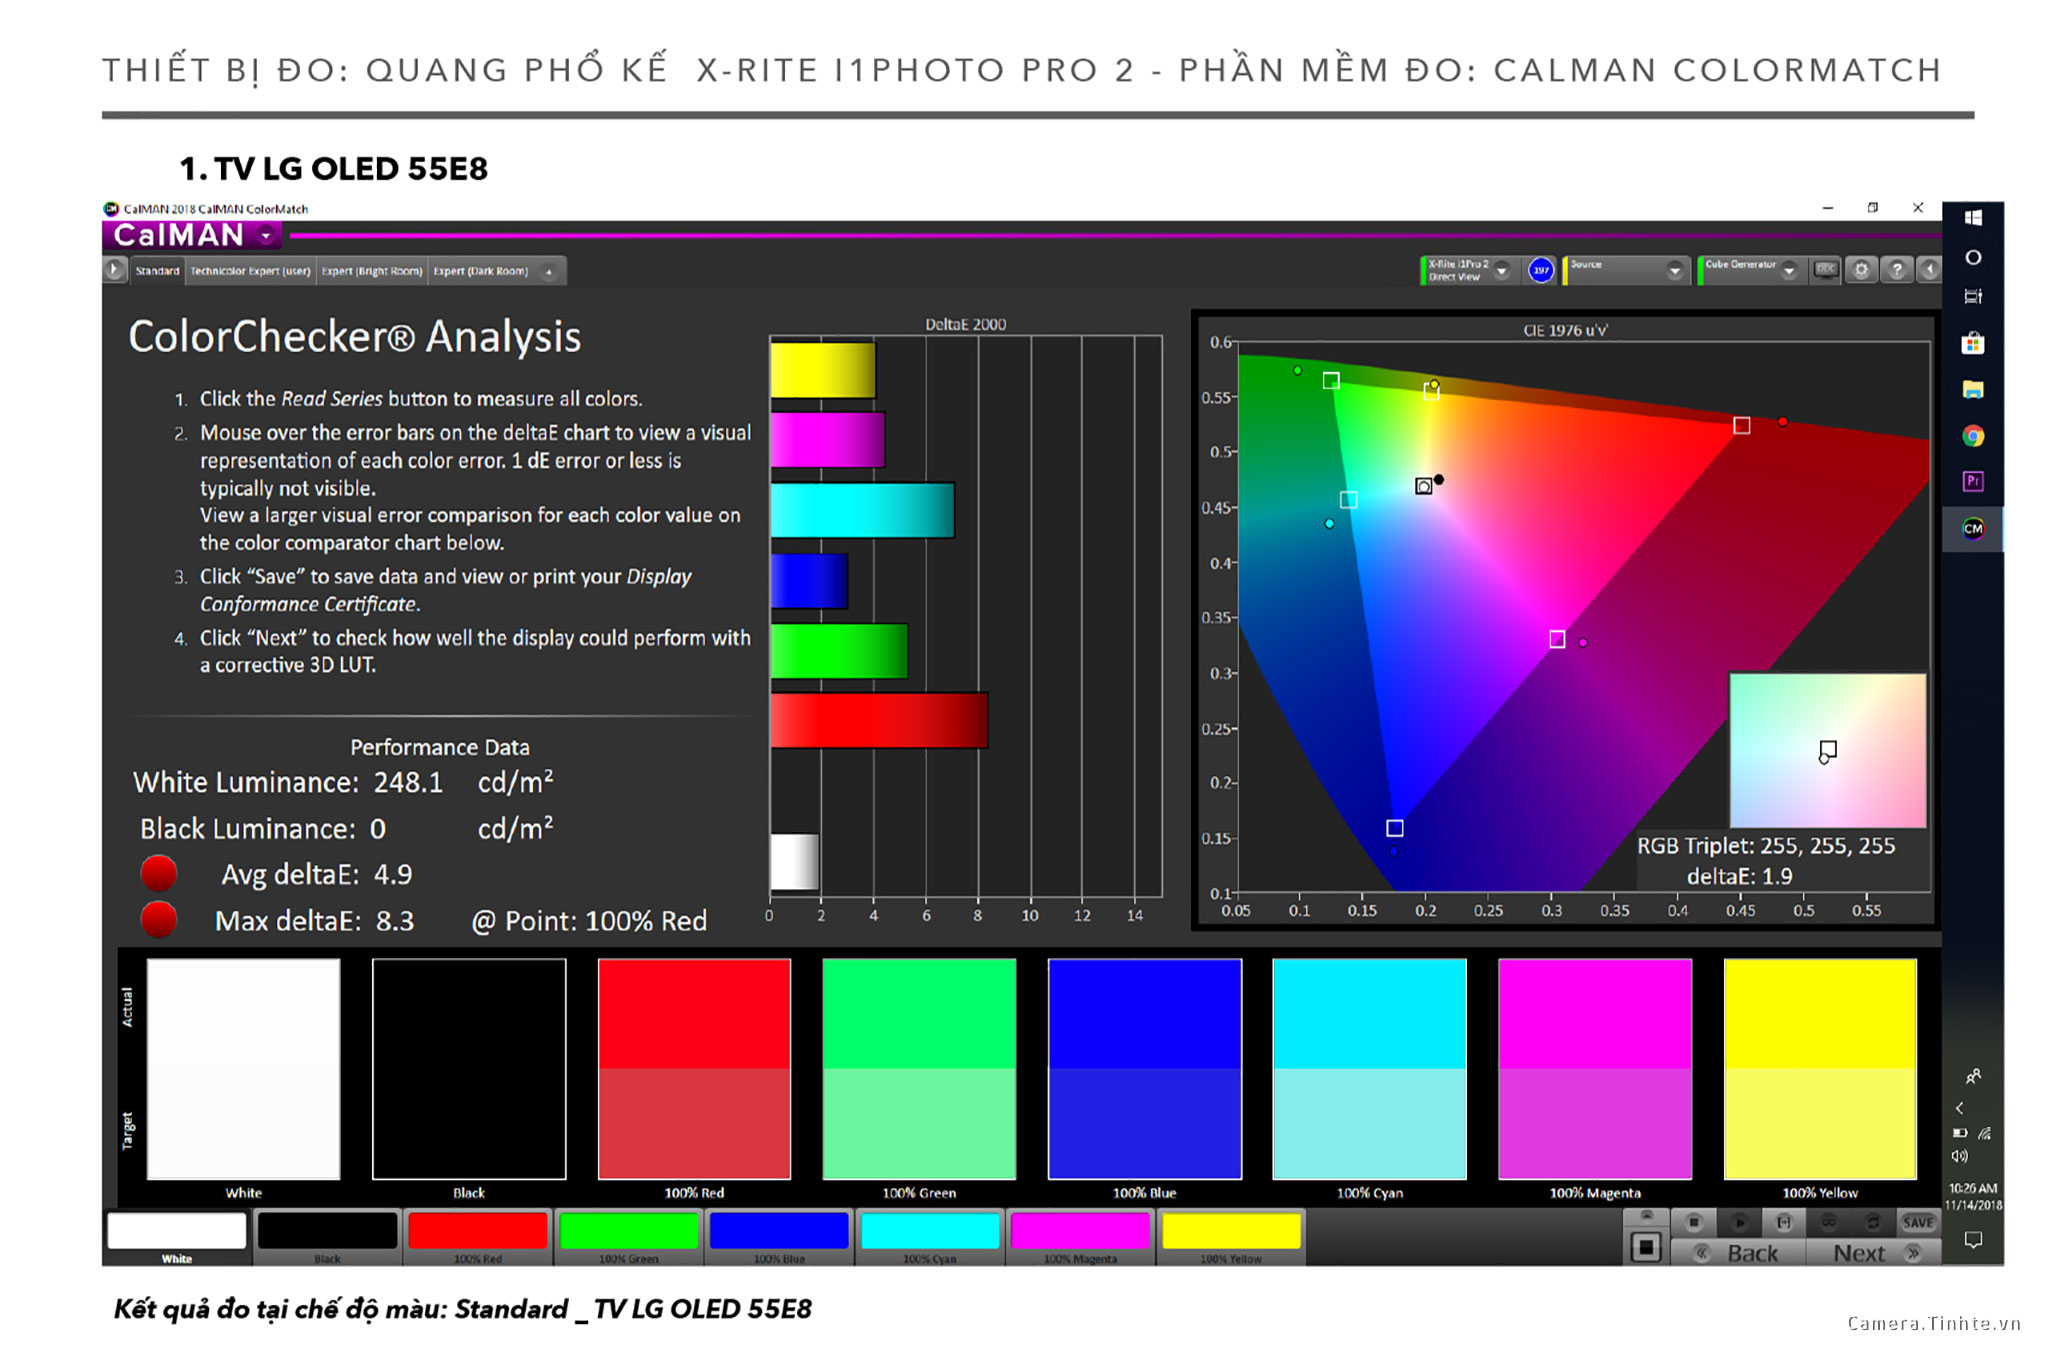The height and width of the screenshot is (1361, 2048).
Task: Open Microsoft Store from taskbar
Action: 1973,344
